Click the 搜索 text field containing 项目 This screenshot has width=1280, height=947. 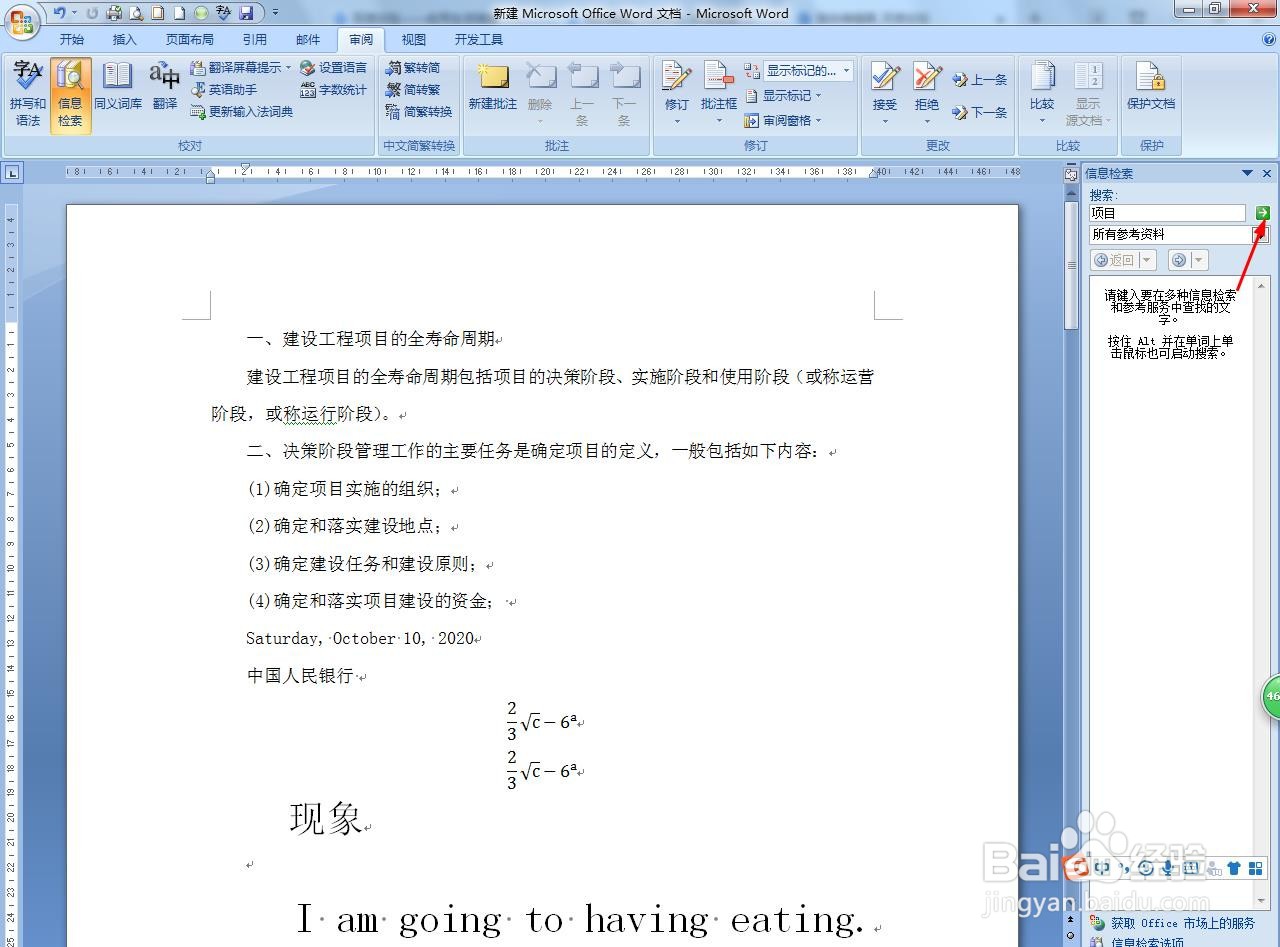click(1167, 213)
